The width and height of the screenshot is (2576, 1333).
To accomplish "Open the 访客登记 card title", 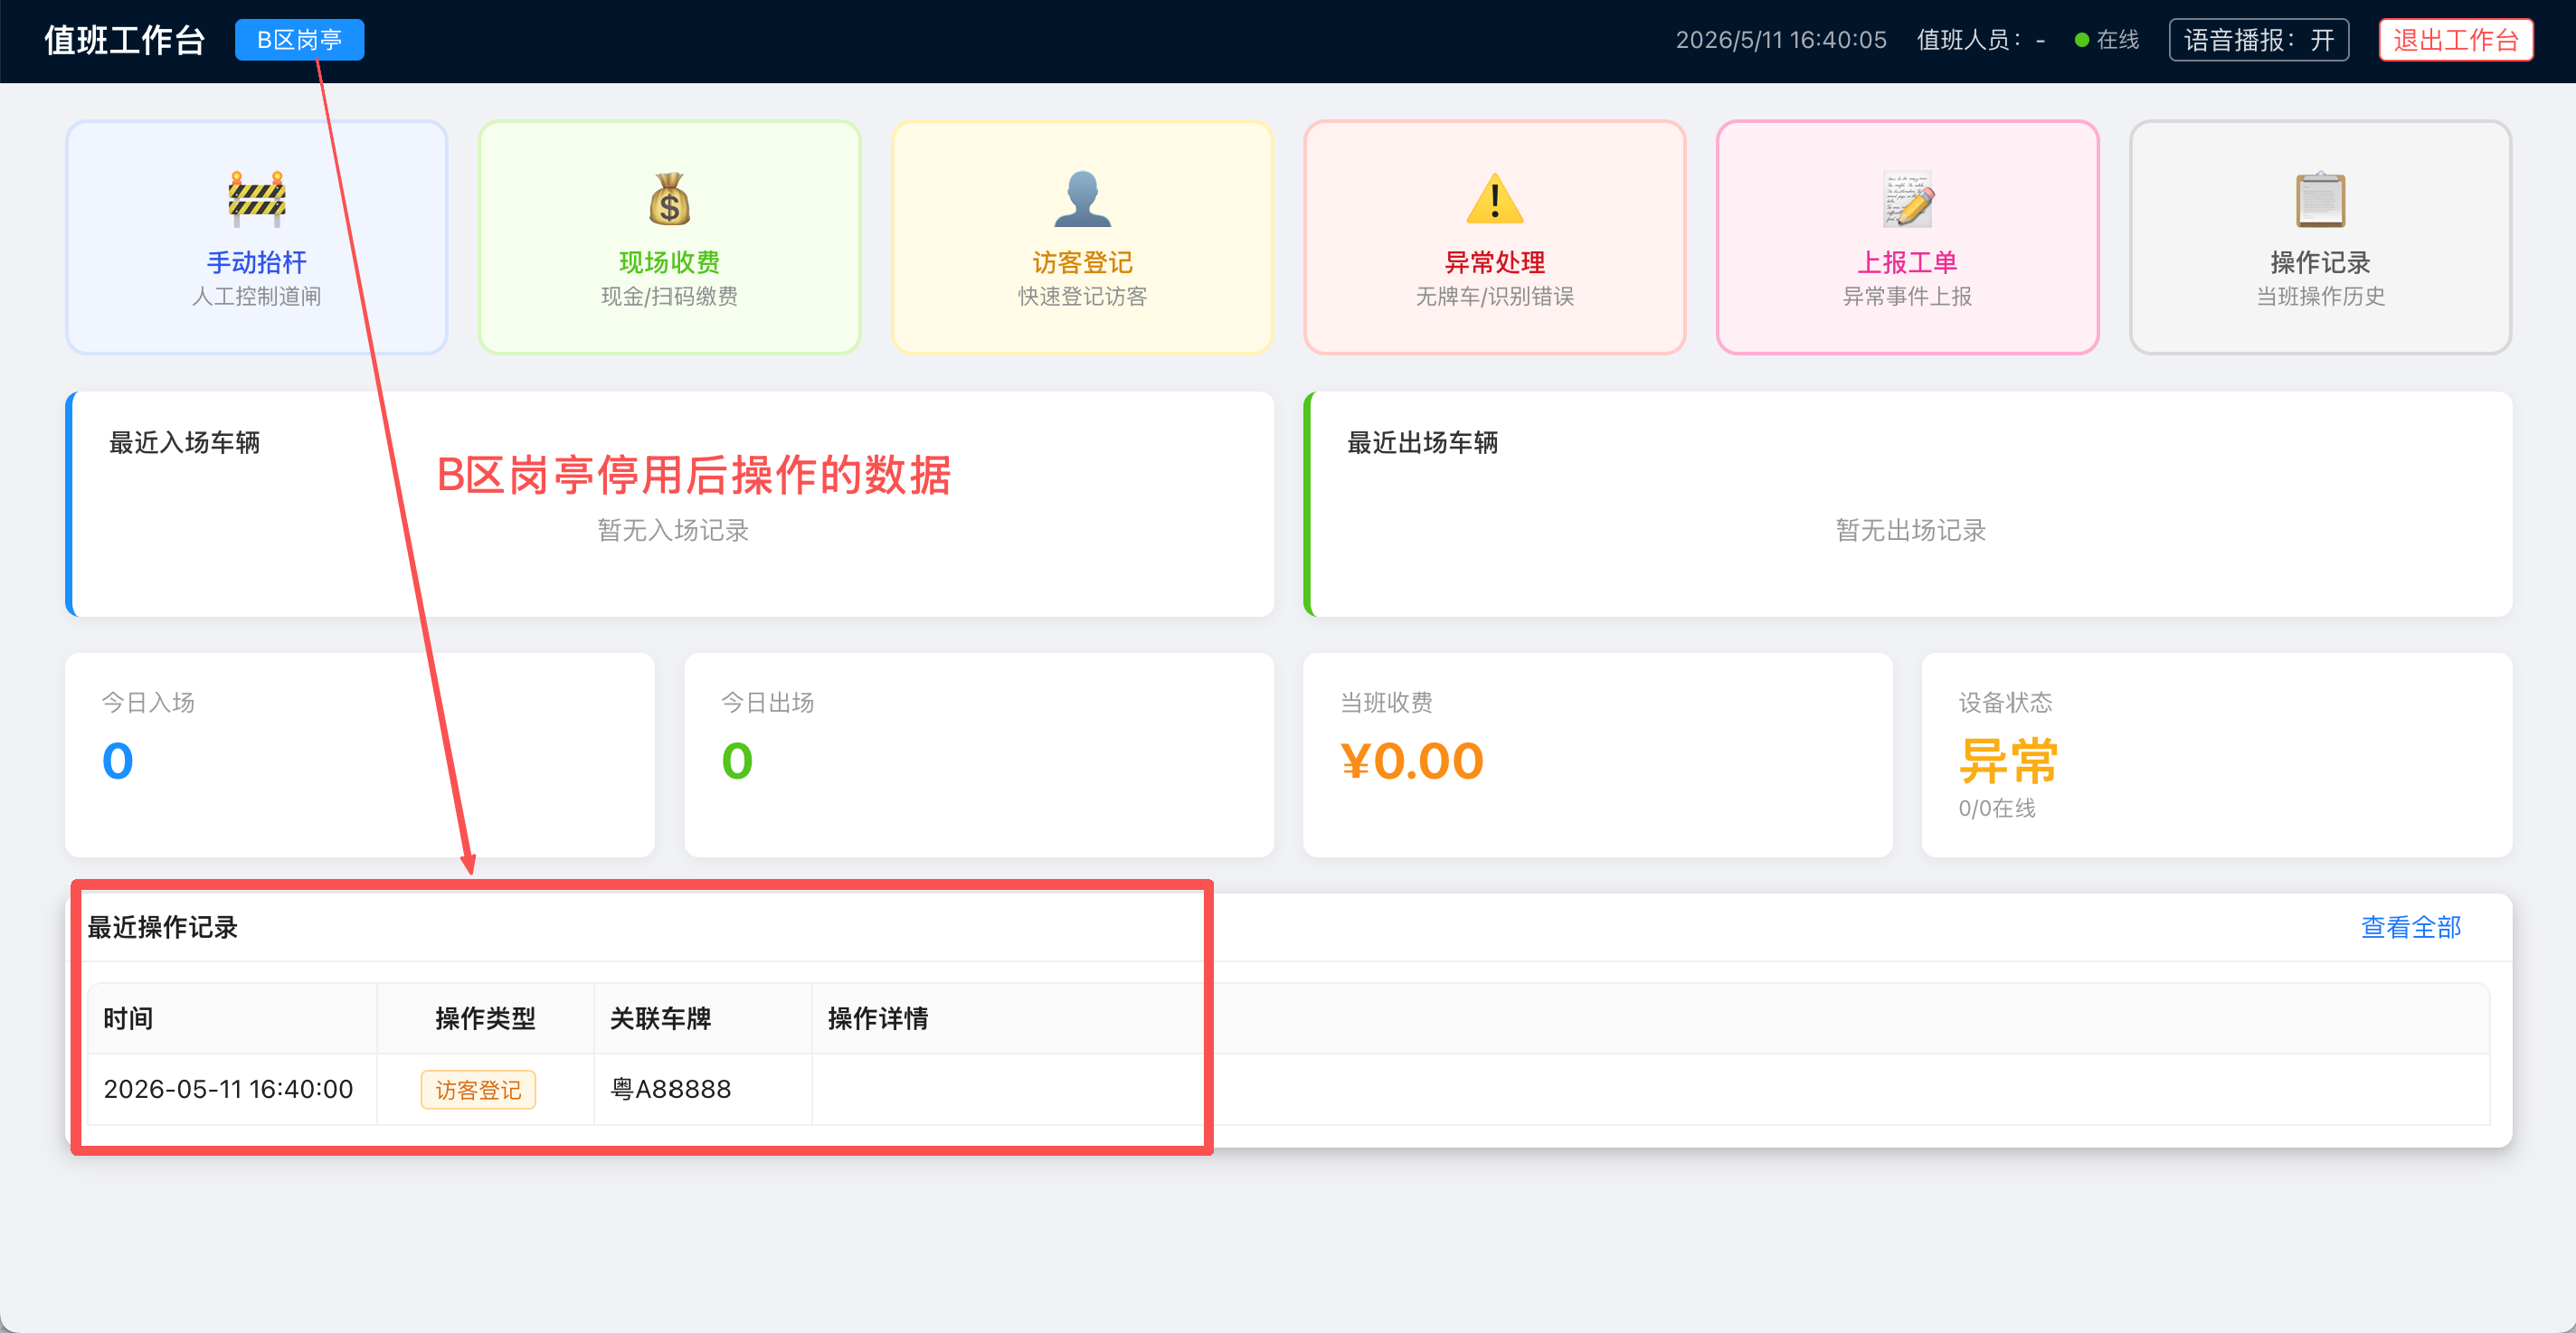I will (x=1082, y=262).
